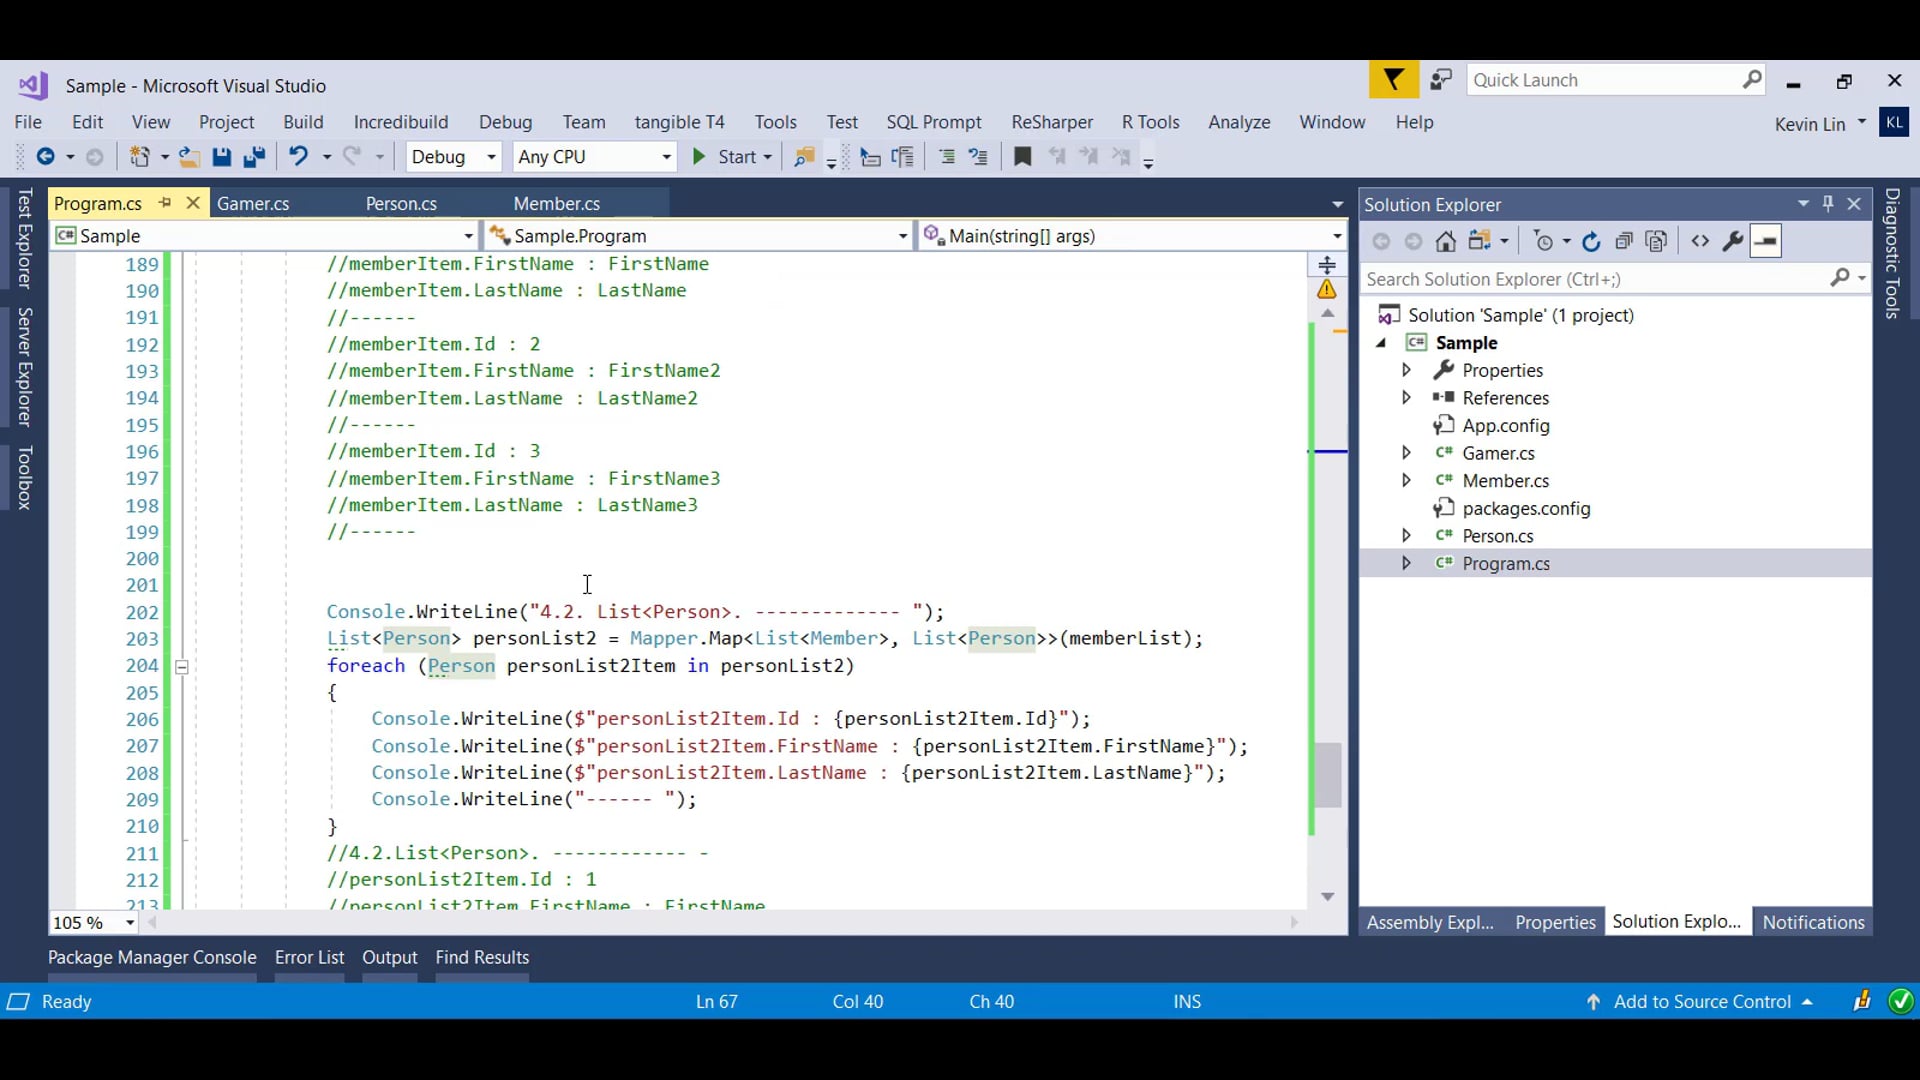Toggle the bookmark toolbar icon
Image resolution: width=1920 pixels, height=1080 pixels.
coord(1022,157)
